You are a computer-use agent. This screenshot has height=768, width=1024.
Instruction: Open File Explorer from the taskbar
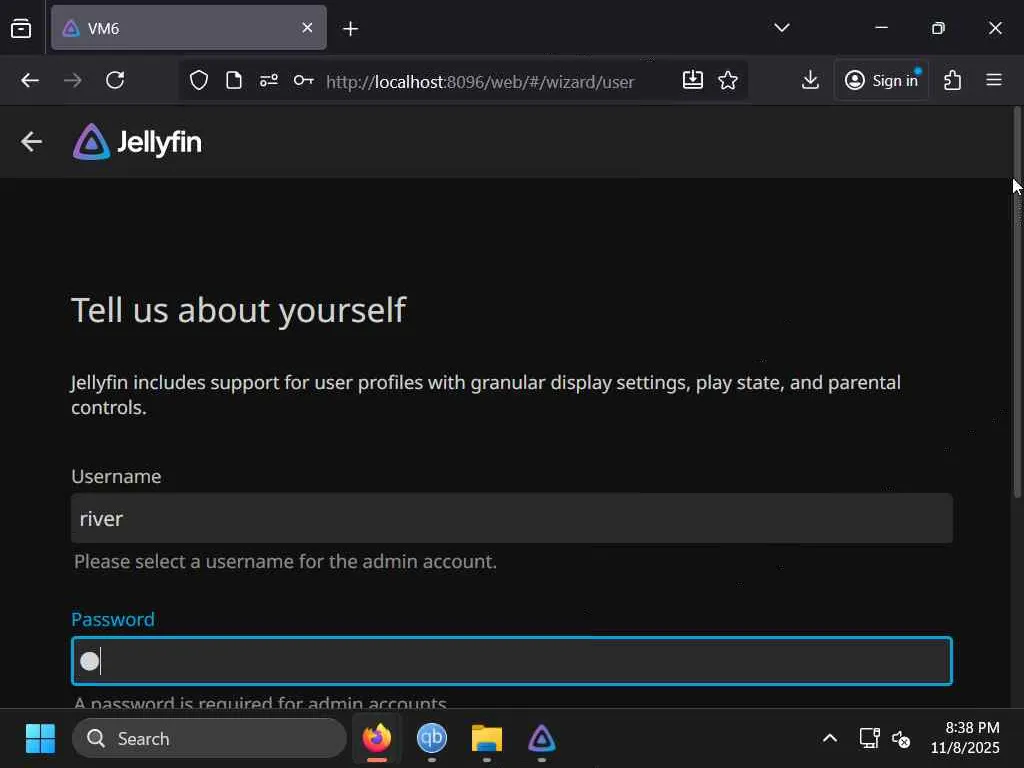(487, 739)
